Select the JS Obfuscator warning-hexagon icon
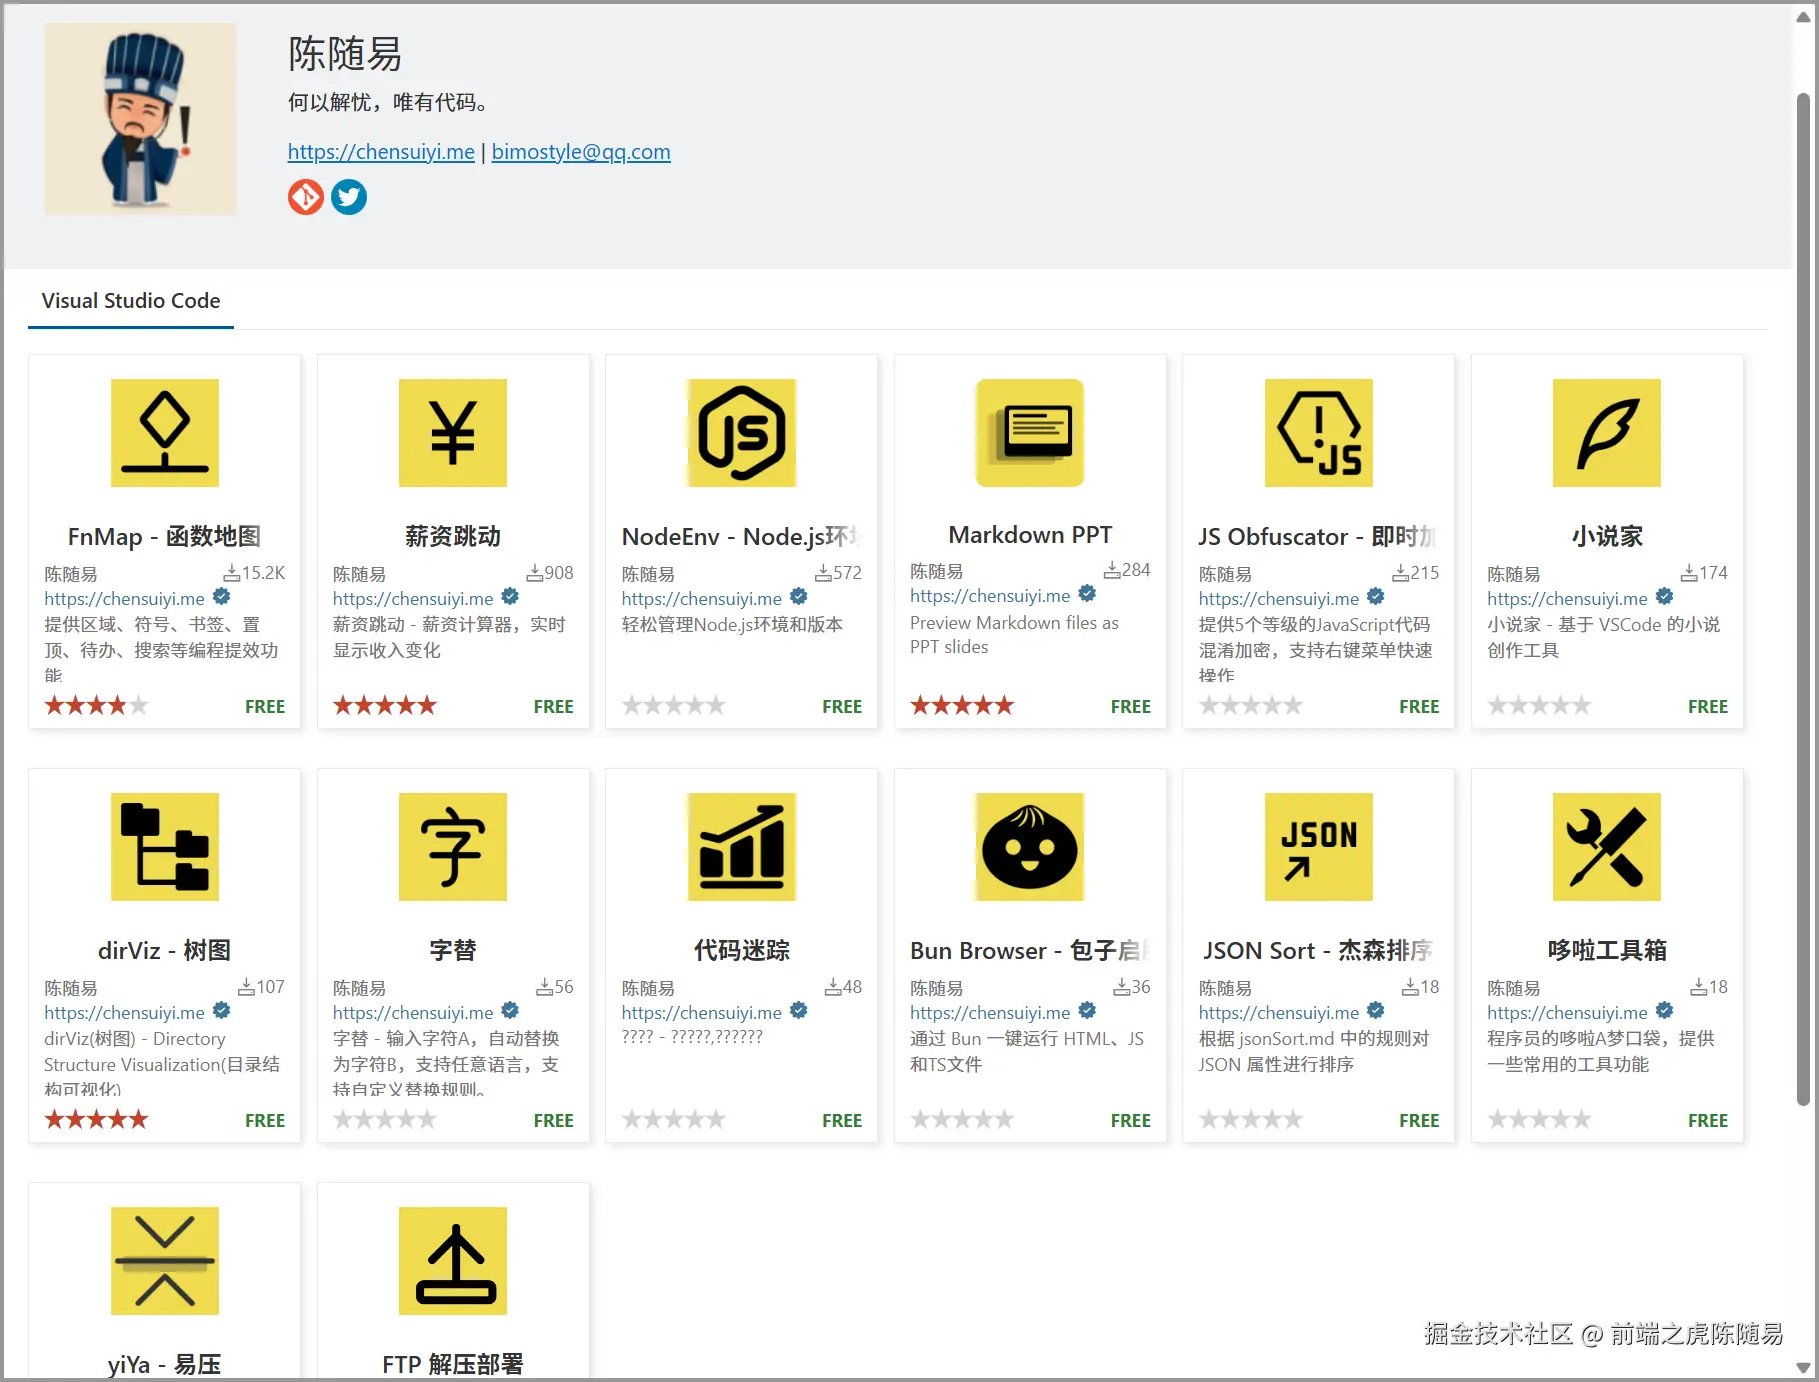 click(1317, 433)
